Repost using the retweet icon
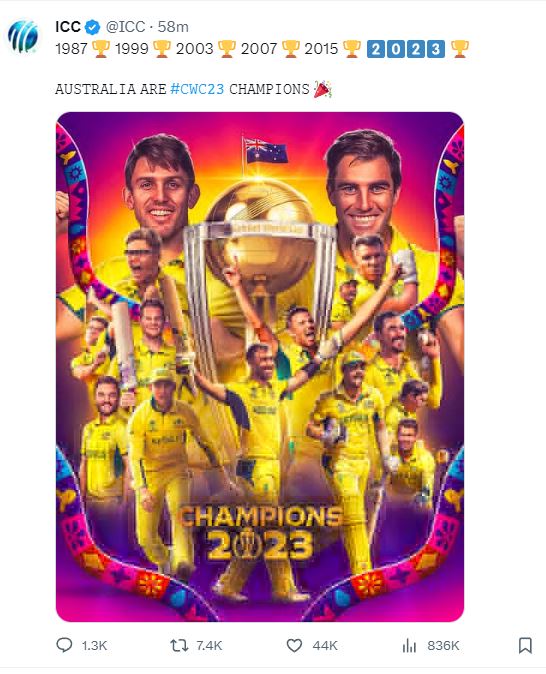The height and width of the screenshot is (674, 546). click(179, 645)
